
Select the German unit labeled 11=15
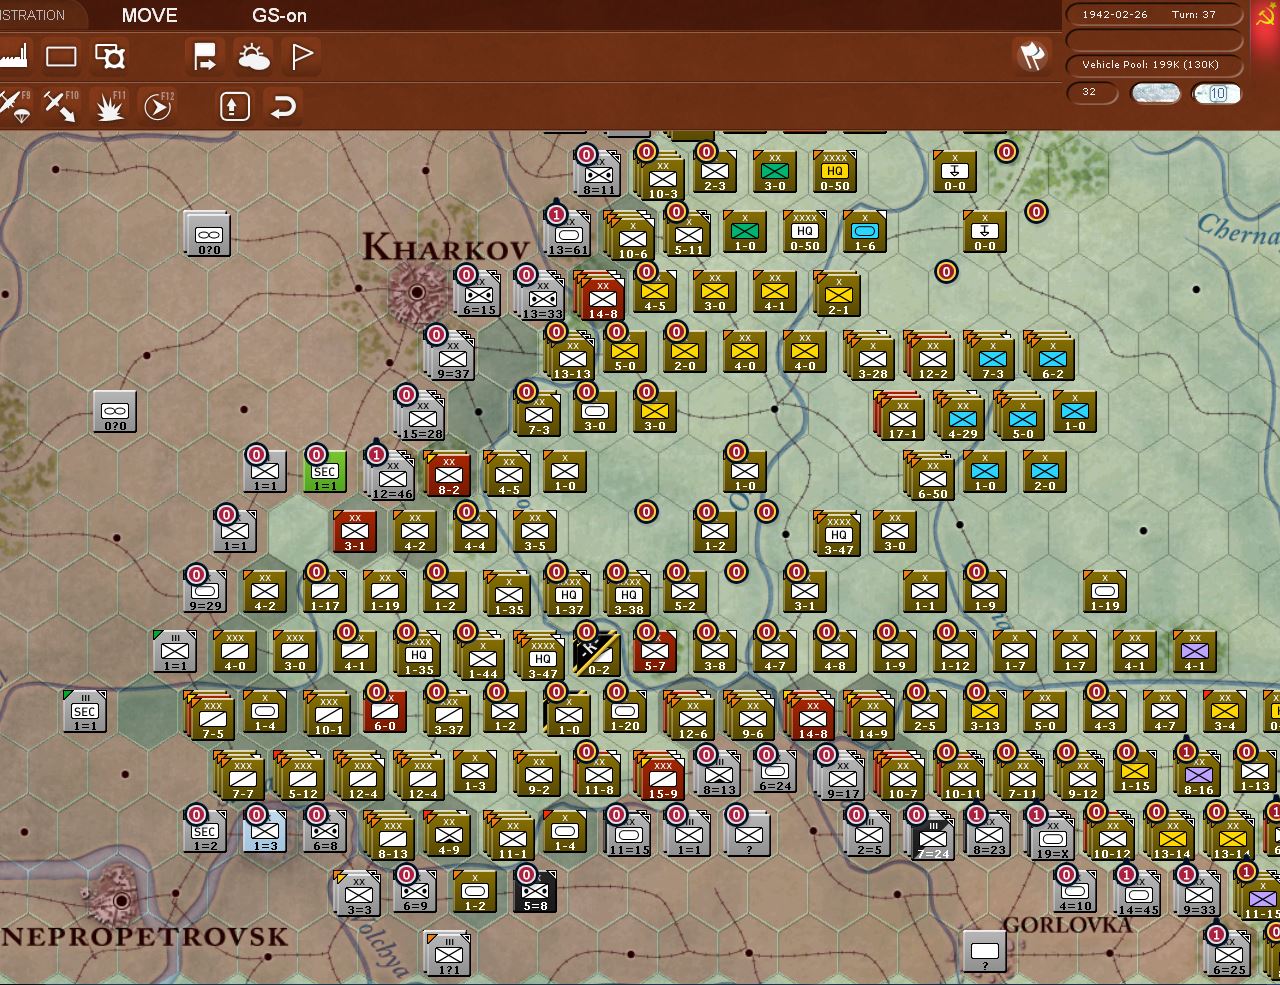tap(628, 835)
